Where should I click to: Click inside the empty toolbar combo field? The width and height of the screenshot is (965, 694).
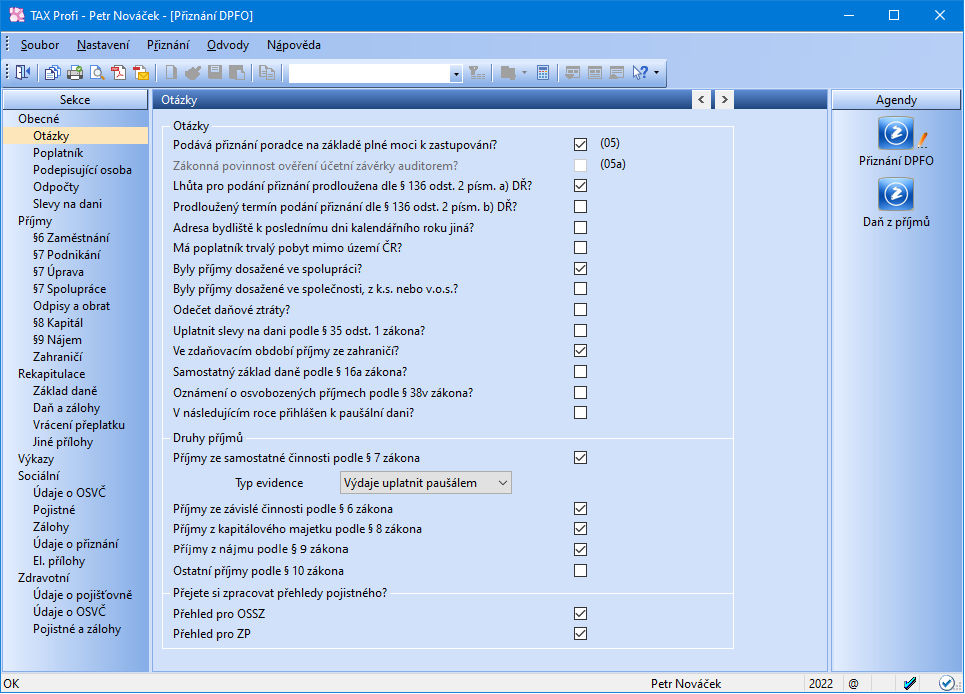tap(369, 74)
